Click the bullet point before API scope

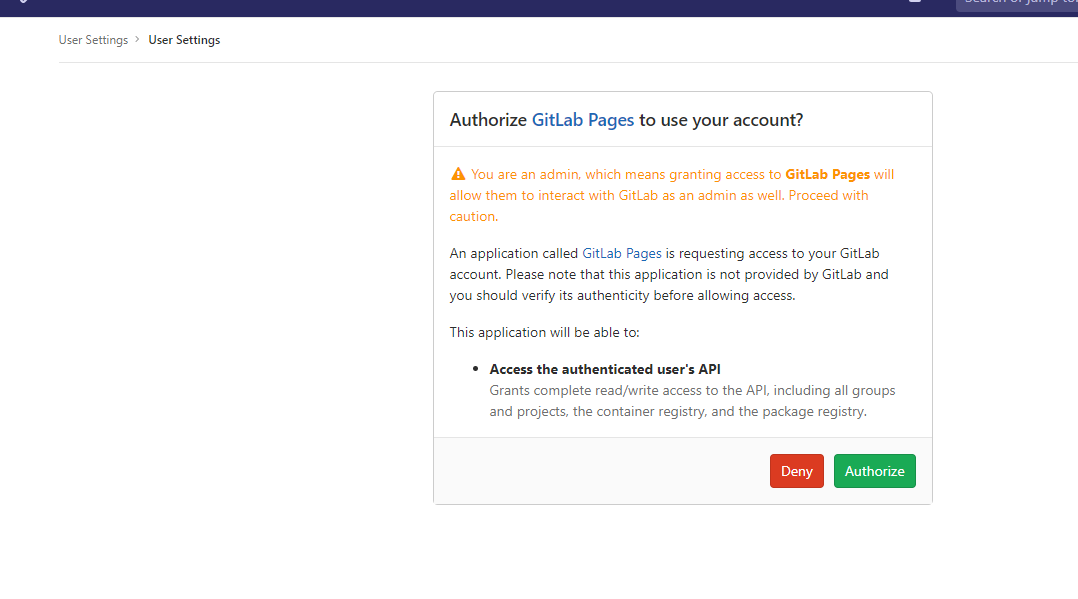point(475,369)
